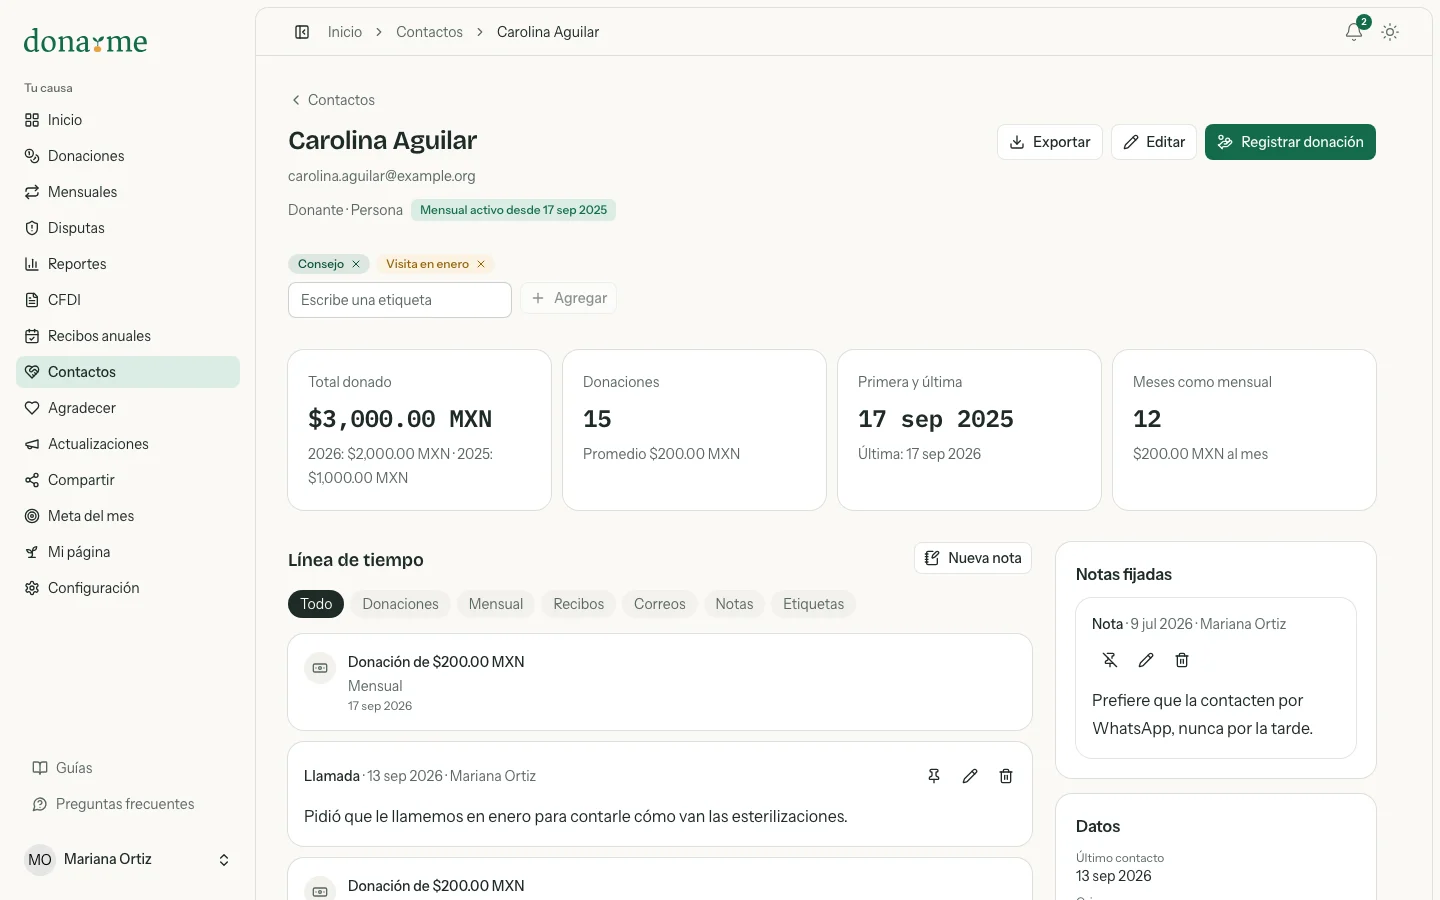The height and width of the screenshot is (900, 1440).
Task: Filter timeline by Recibos
Action: tap(579, 604)
